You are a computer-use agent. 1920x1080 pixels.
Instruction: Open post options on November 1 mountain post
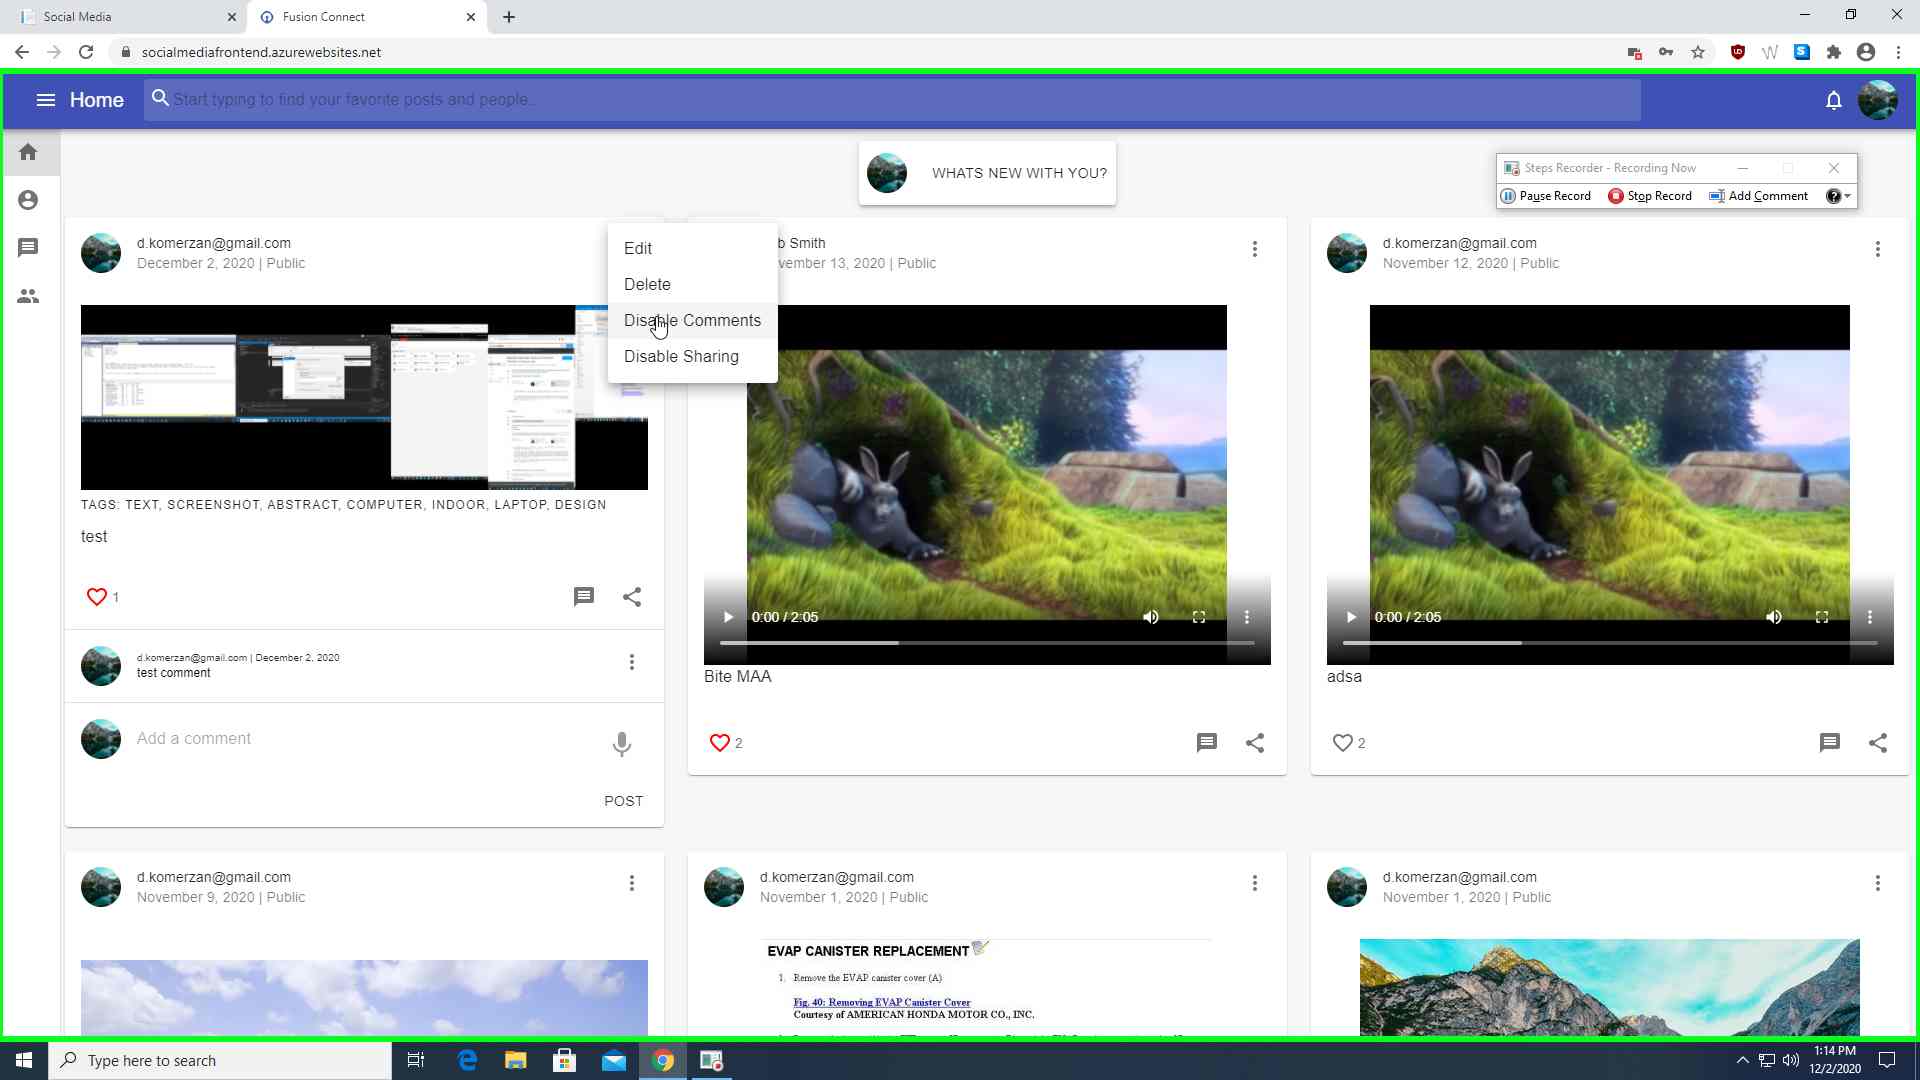pyautogui.click(x=1878, y=883)
